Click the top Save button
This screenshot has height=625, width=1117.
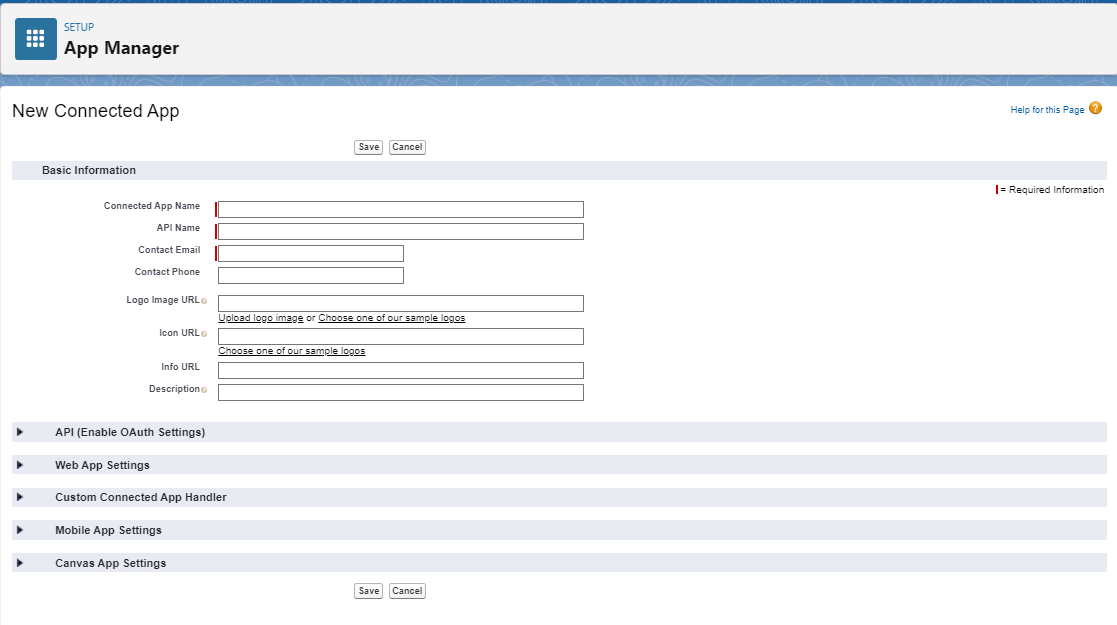tap(368, 147)
